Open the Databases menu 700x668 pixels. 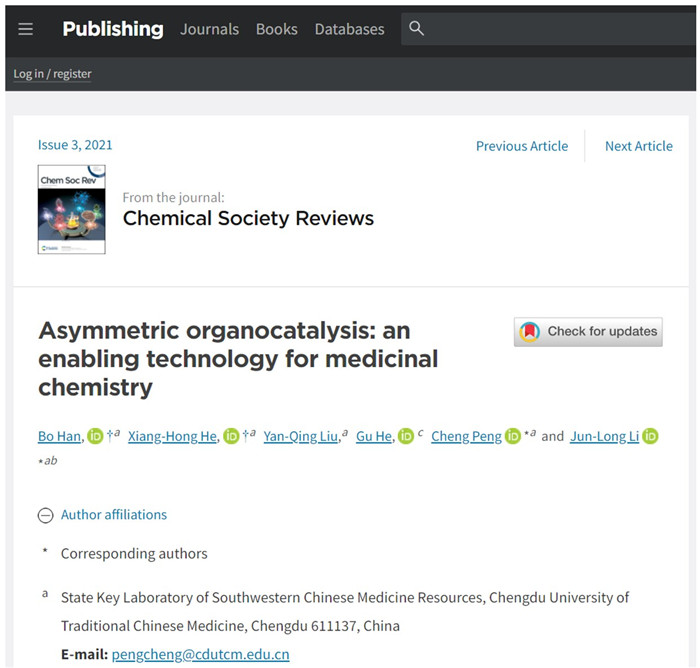(349, 29)
